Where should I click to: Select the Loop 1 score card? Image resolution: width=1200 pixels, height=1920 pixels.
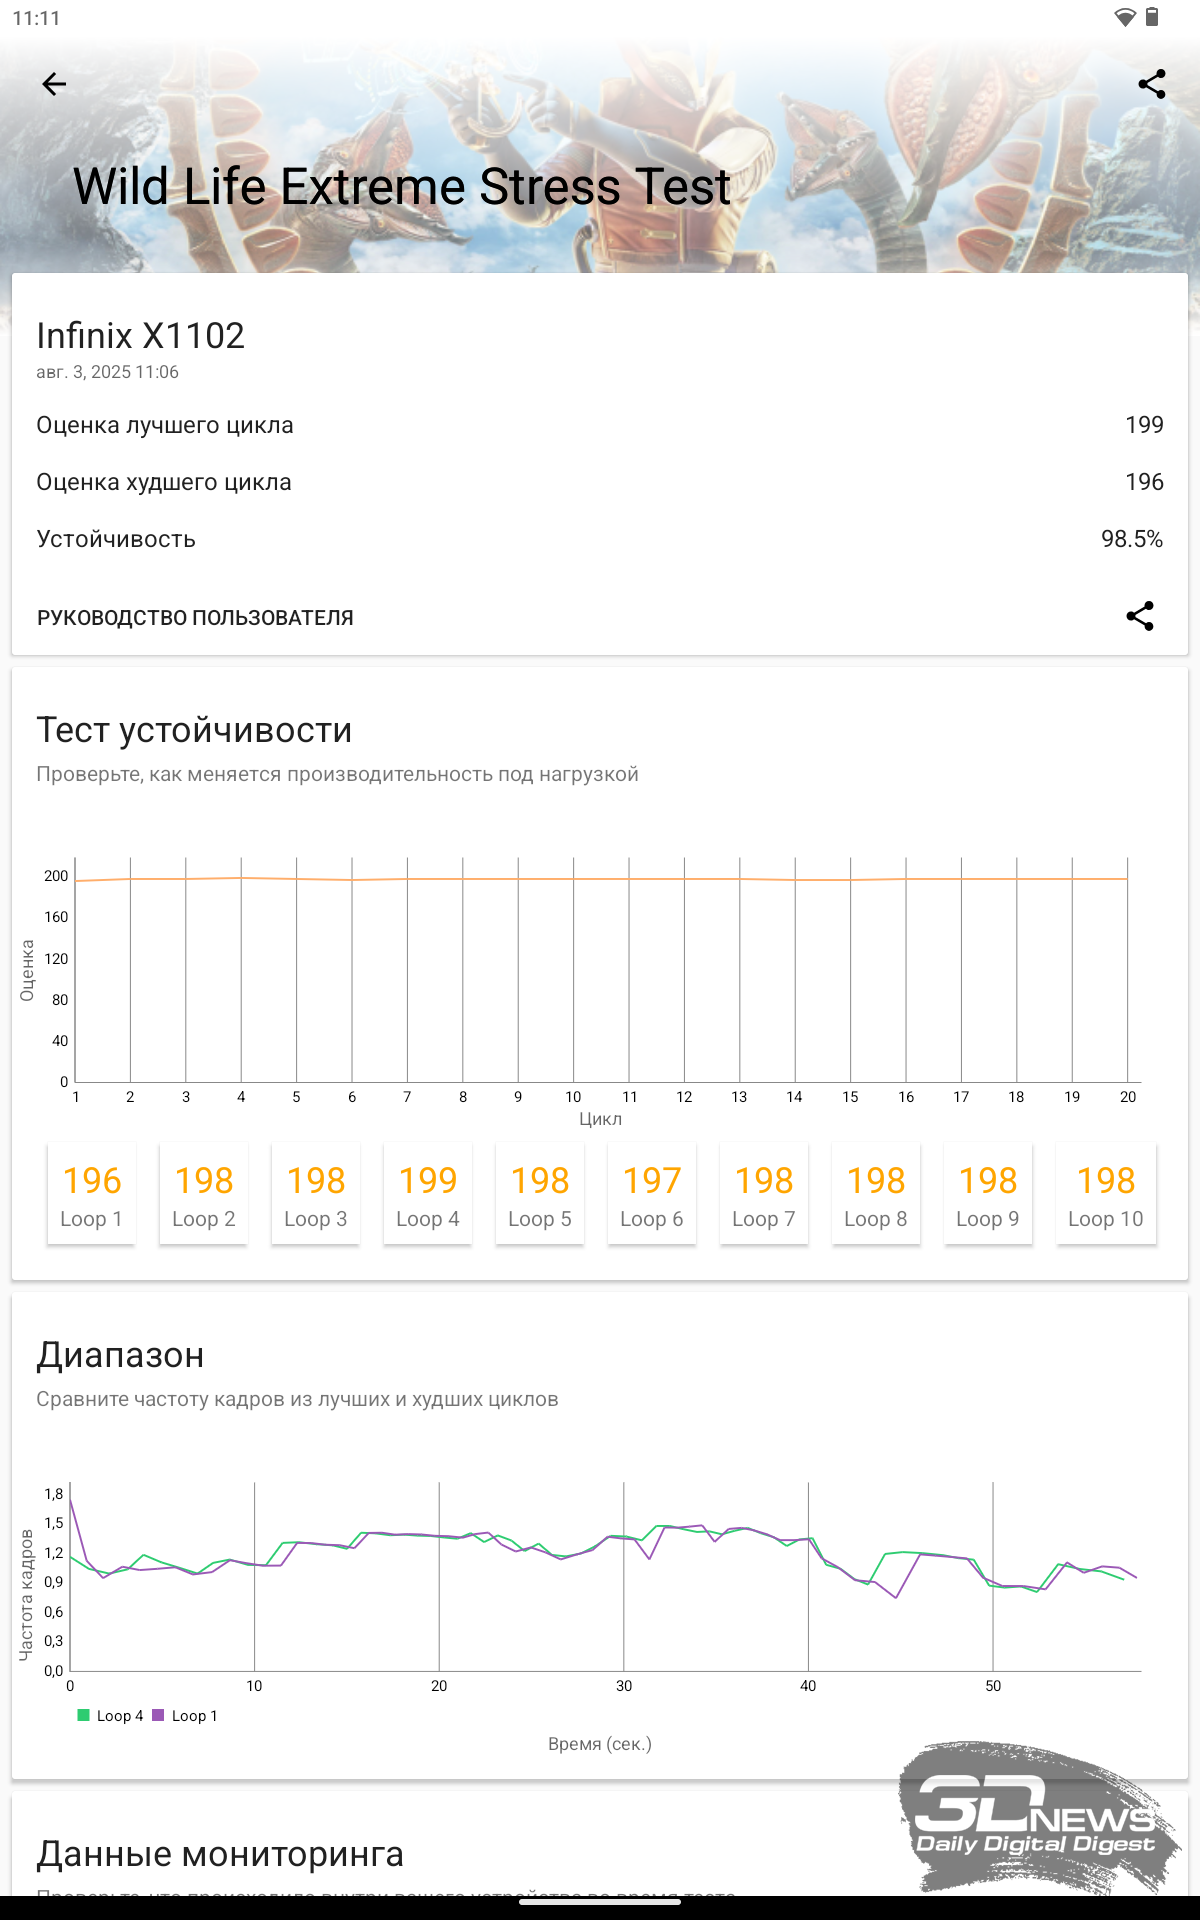(91, 1194)
